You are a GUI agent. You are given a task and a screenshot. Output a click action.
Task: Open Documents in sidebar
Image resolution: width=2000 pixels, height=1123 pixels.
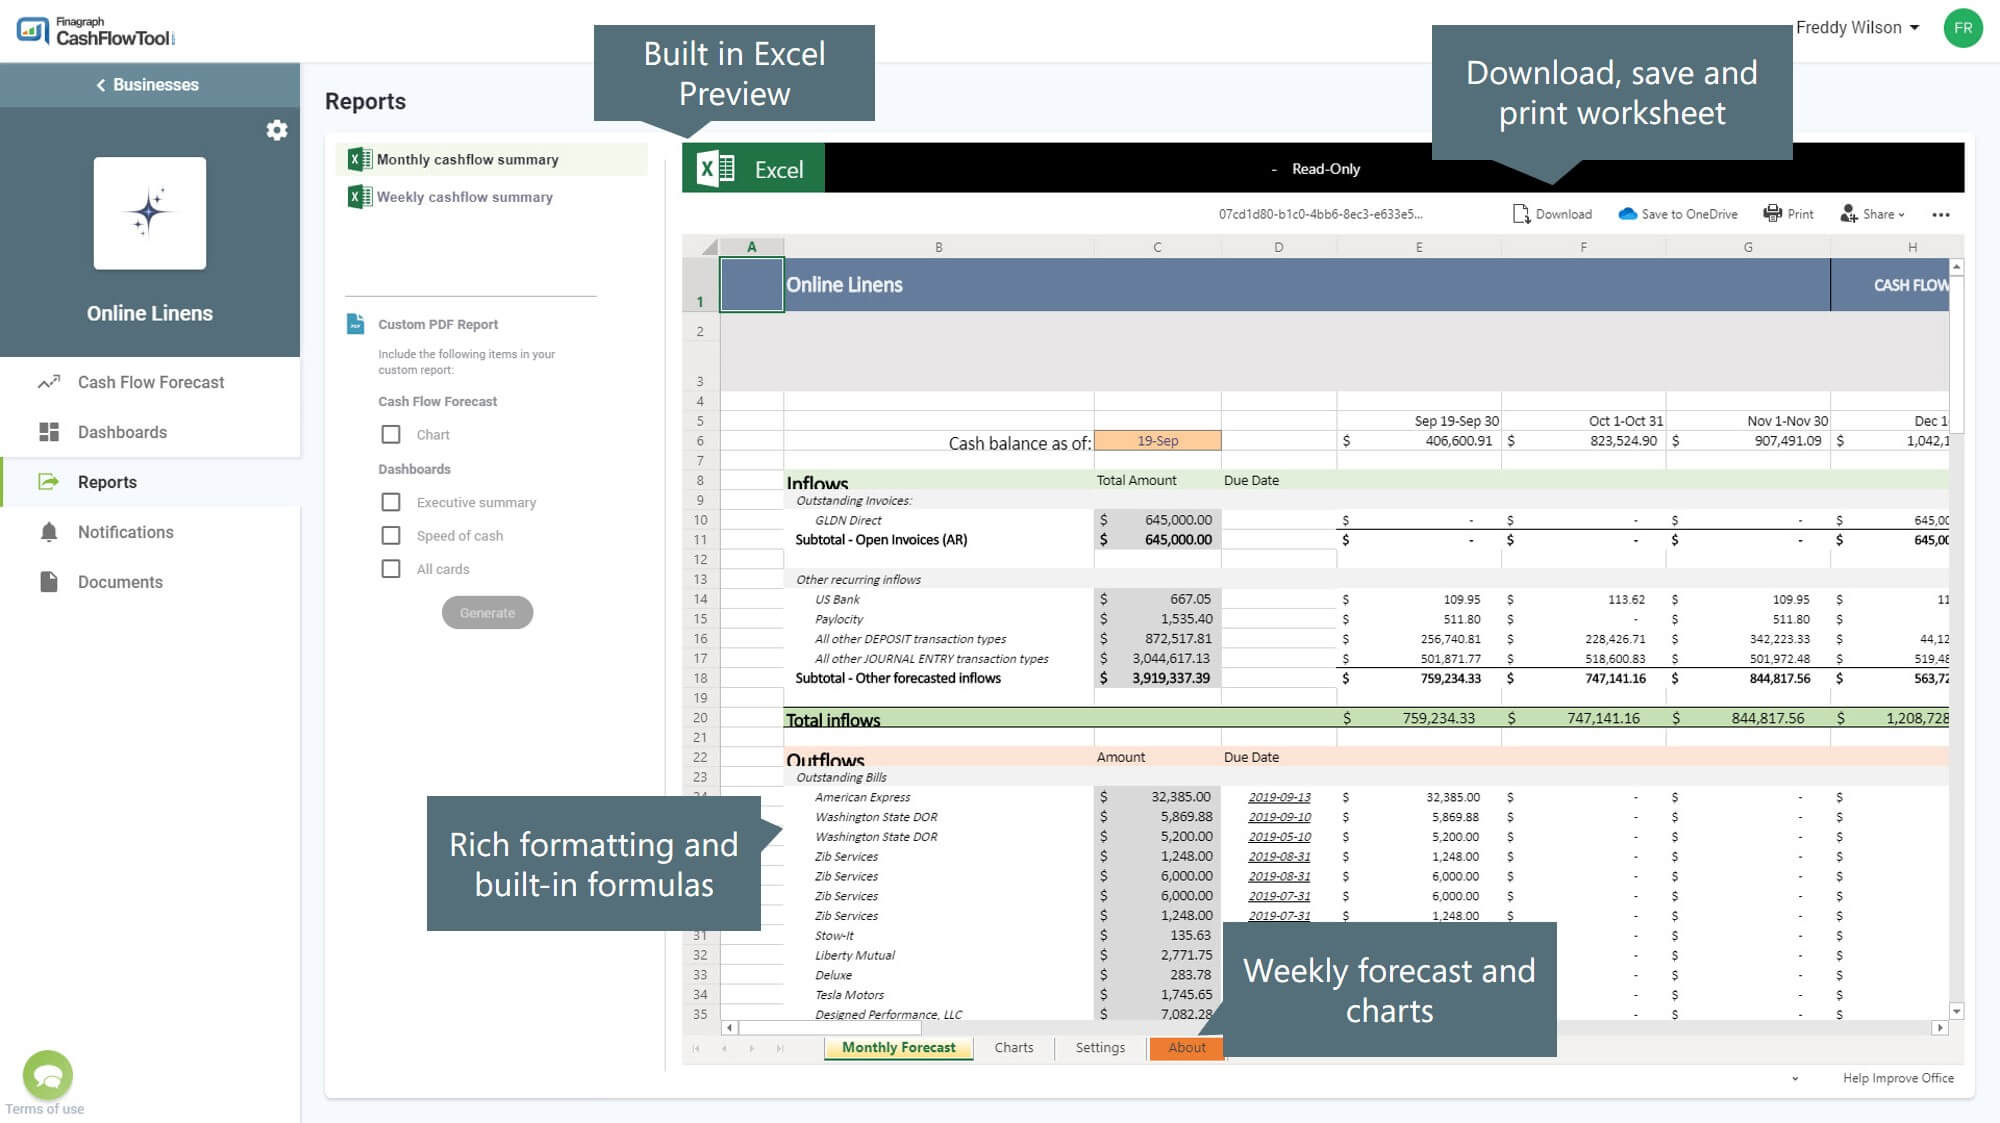pyautogui.click(x=150, y=582)
